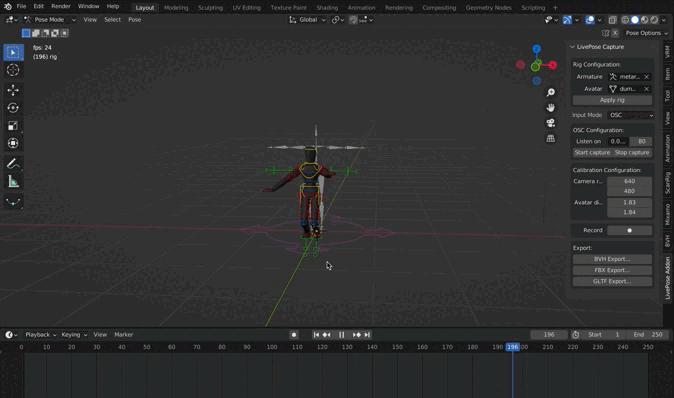Select the Select Box tool

pyautogui.click(x=13, y=52)
